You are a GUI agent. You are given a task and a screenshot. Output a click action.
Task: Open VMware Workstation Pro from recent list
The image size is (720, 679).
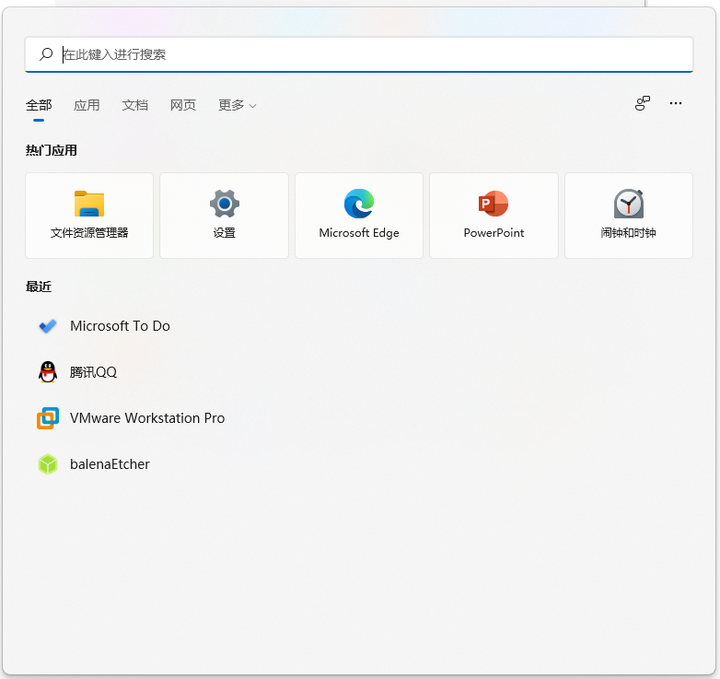(147, 418)
